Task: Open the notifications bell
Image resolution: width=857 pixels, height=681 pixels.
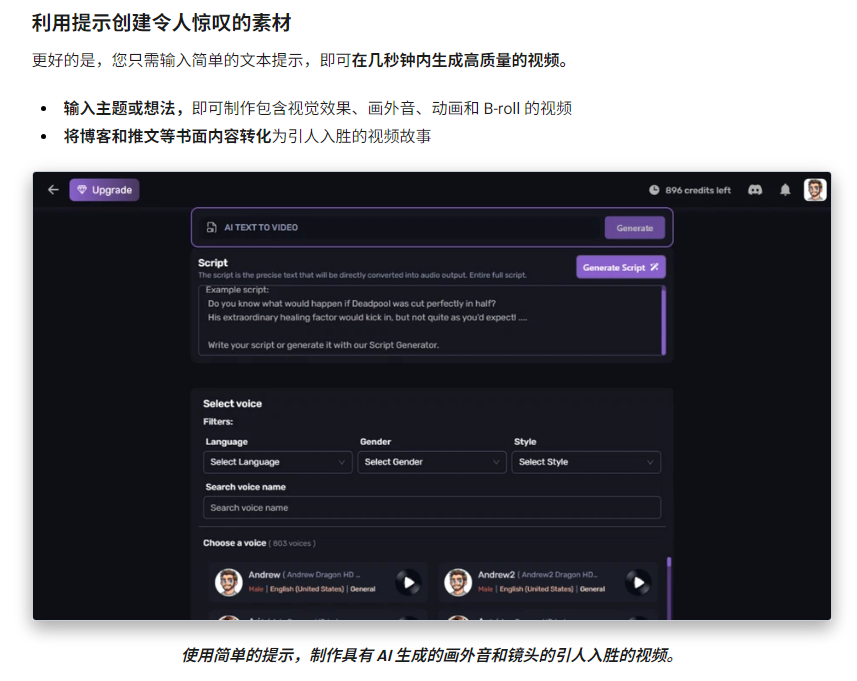Action: (x=785, y=190)
